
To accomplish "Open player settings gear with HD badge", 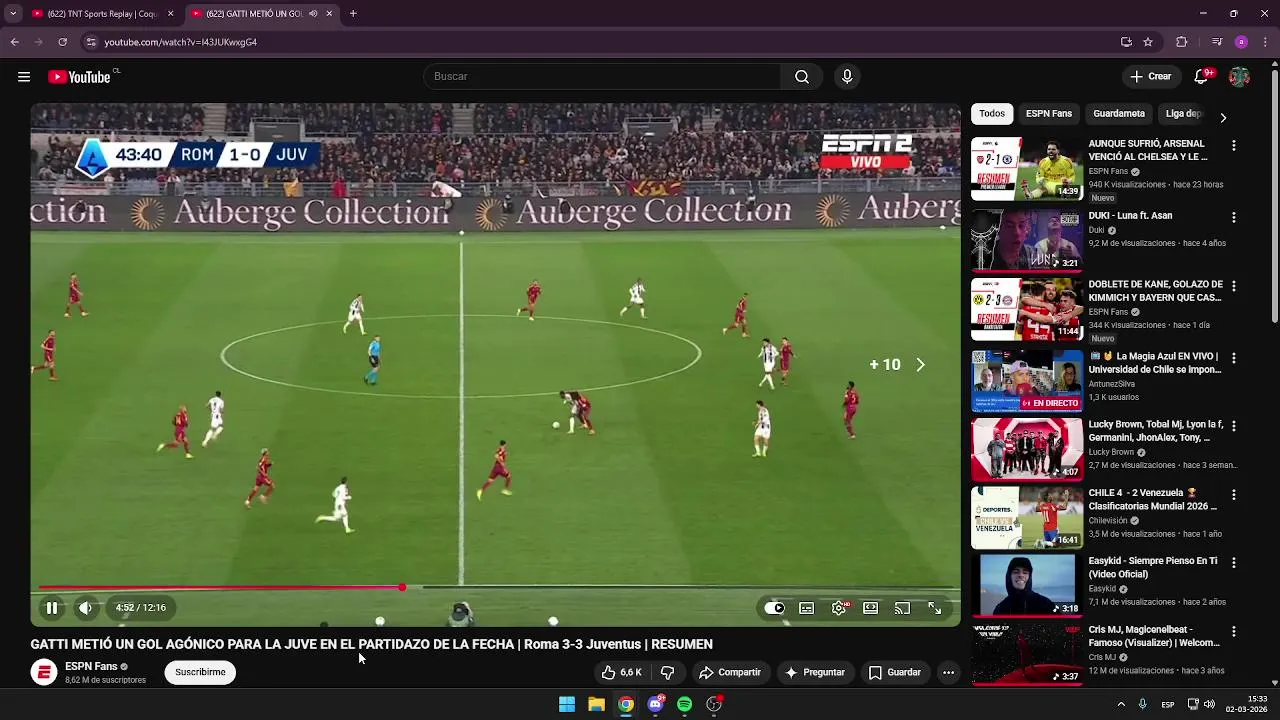I will (839, 608).
